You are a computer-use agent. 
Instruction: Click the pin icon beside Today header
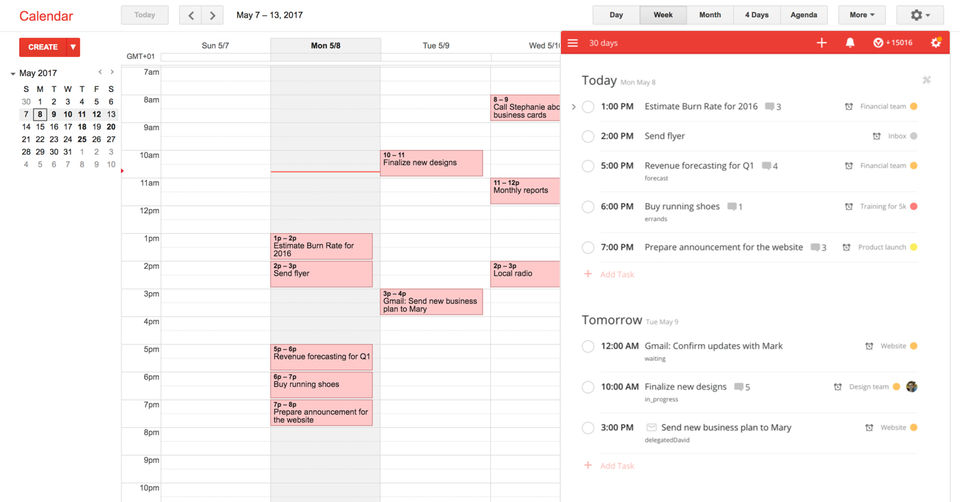(x=927, y=80)
